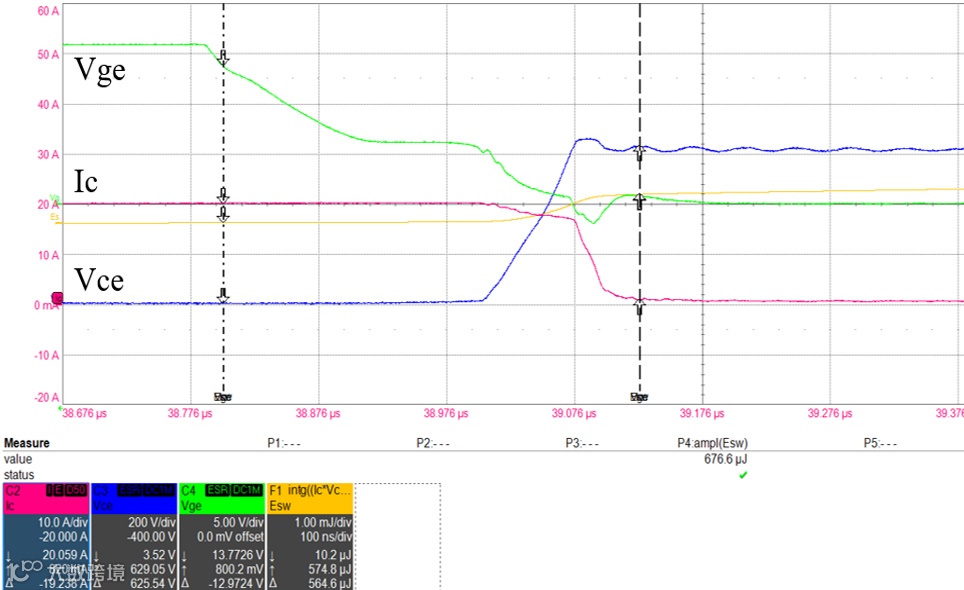Select measurement column P3
Screen dimensions: 964x590
tap(582, 442)
